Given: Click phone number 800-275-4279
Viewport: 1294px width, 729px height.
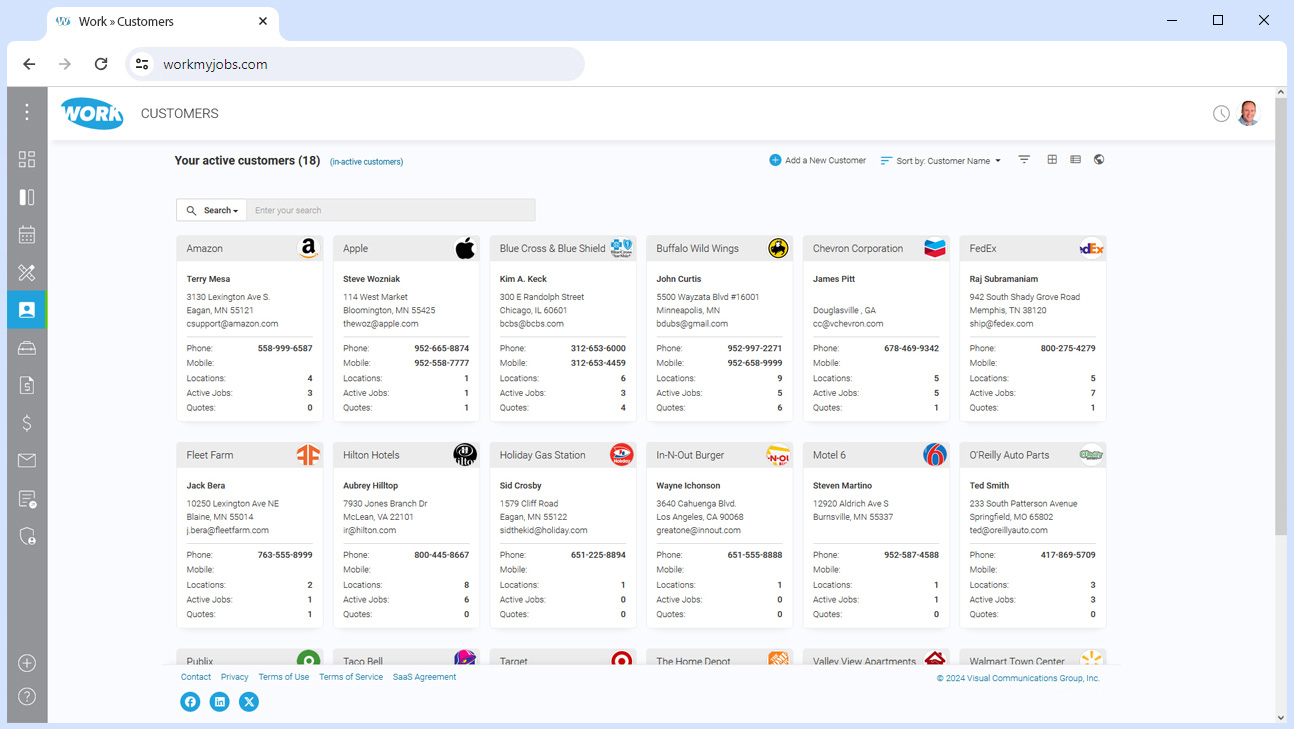Looking at the screenshot, I should 1068,349.
